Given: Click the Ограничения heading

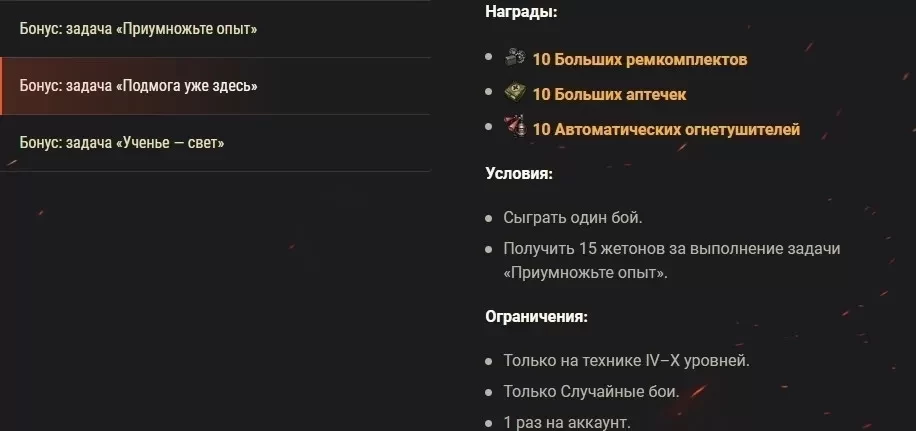Looking at the screenshot, I should 536,317.
